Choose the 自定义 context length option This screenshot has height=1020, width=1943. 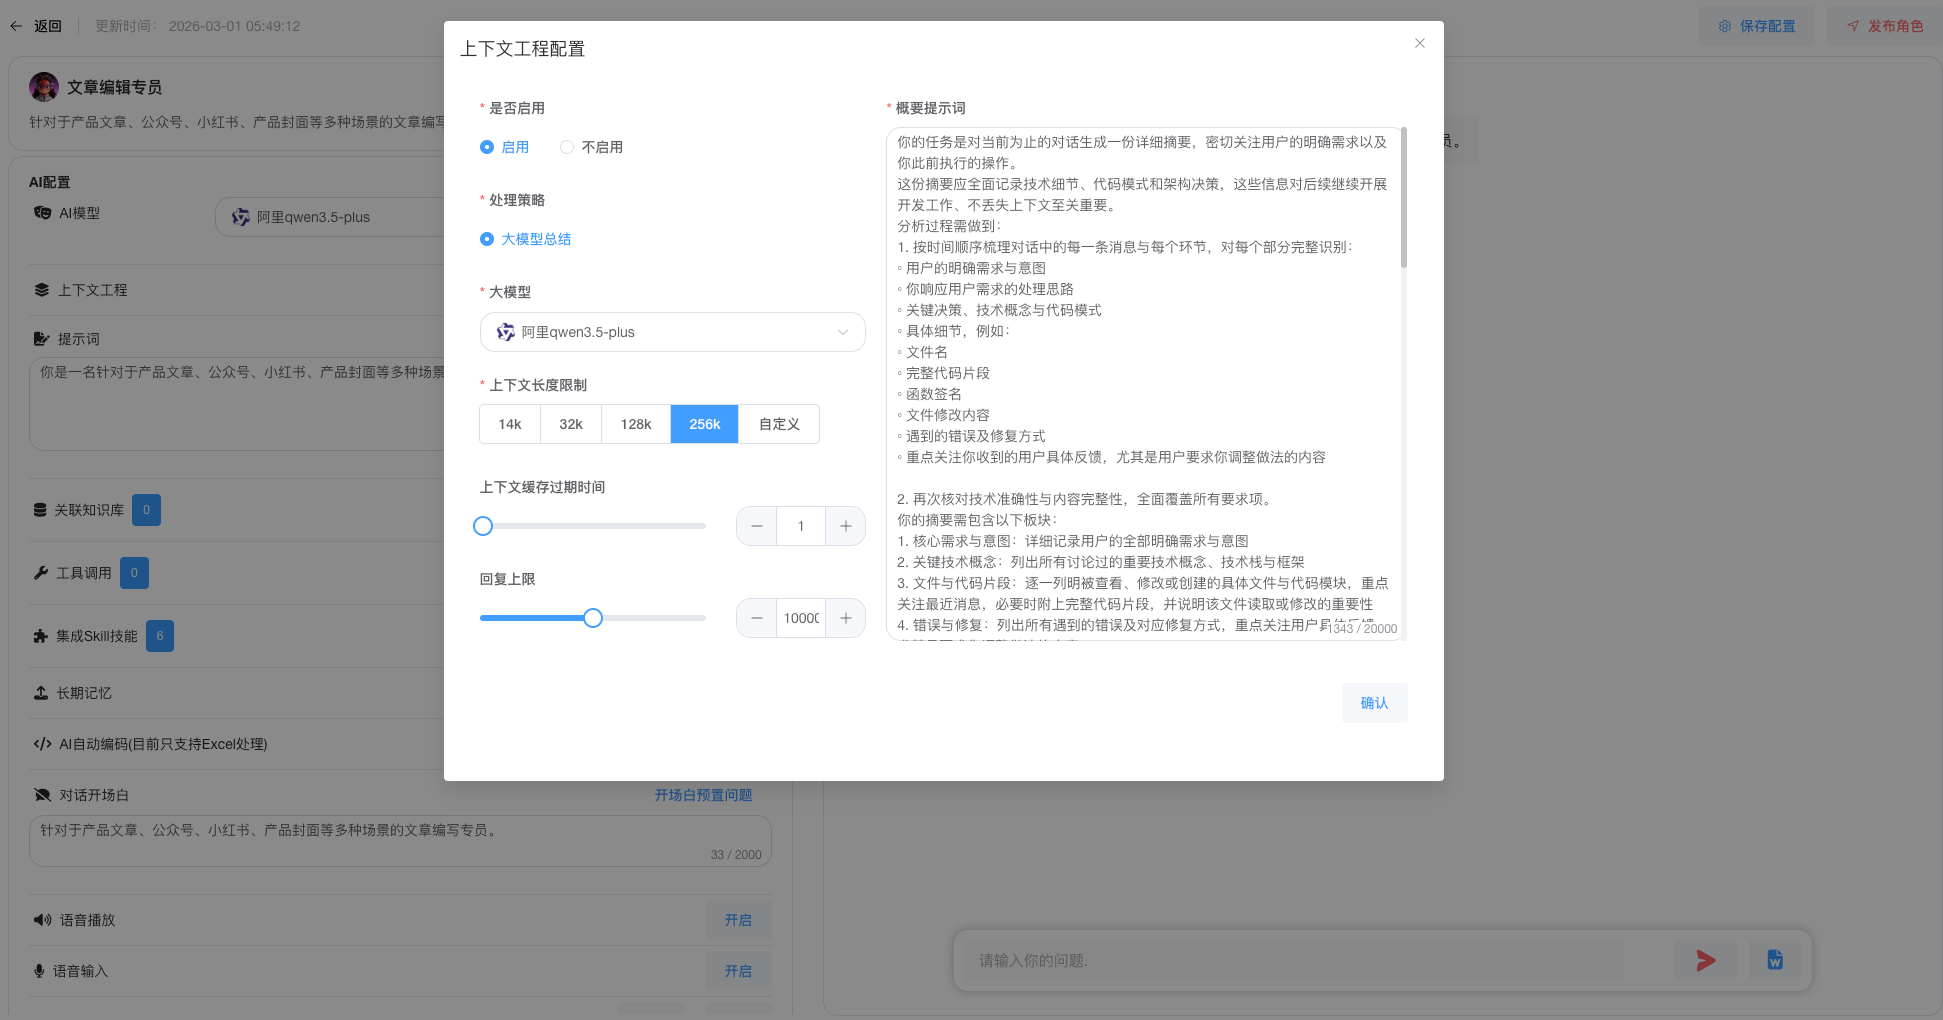click(x=779, y=424)
